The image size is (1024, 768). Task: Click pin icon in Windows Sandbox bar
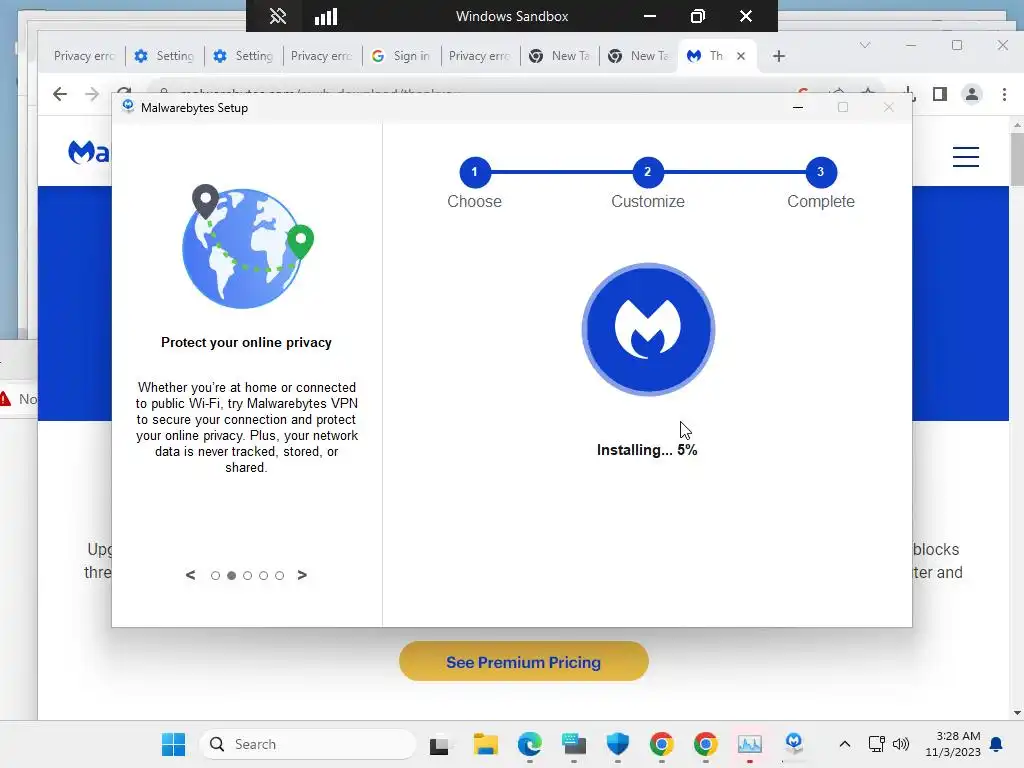pos(278,16)
